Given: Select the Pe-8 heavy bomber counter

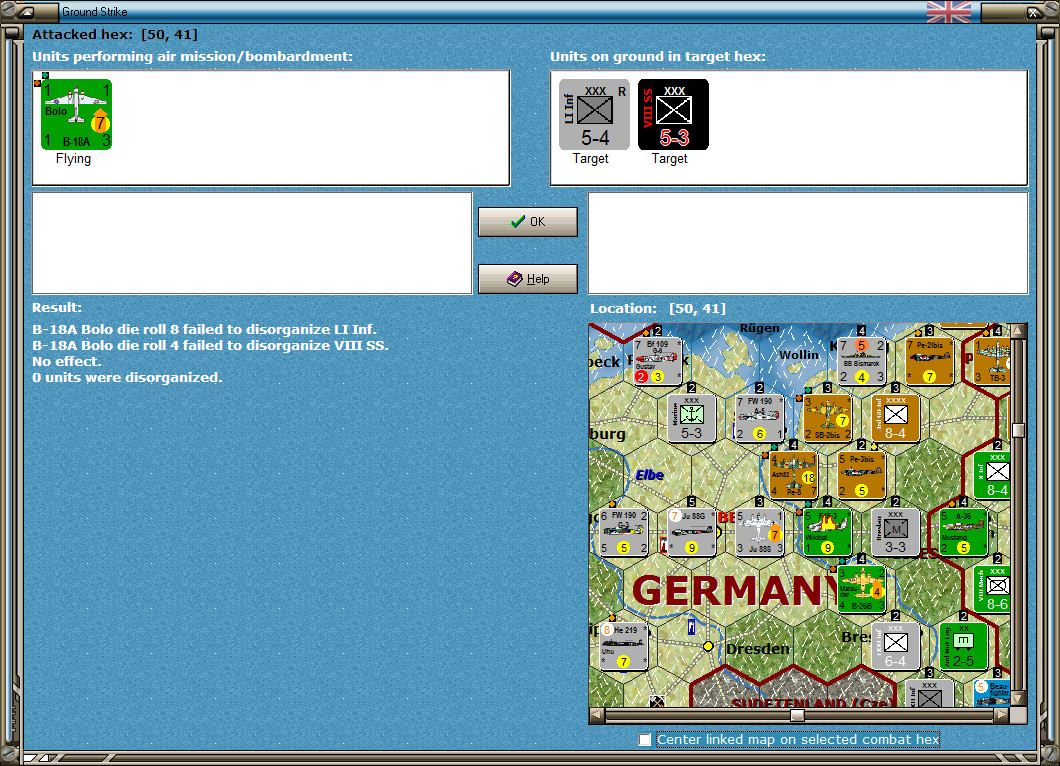Looking at the screenshot, I should [794, 475].
